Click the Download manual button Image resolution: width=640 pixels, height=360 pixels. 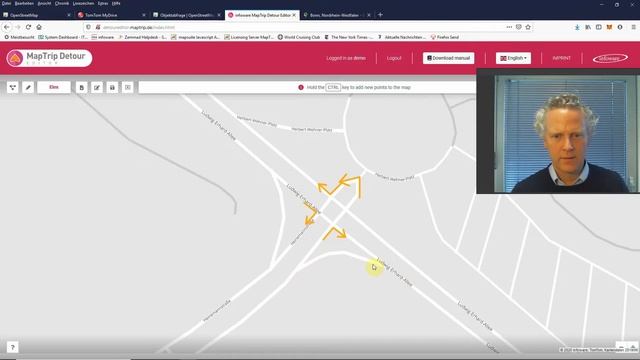(449, 58)
